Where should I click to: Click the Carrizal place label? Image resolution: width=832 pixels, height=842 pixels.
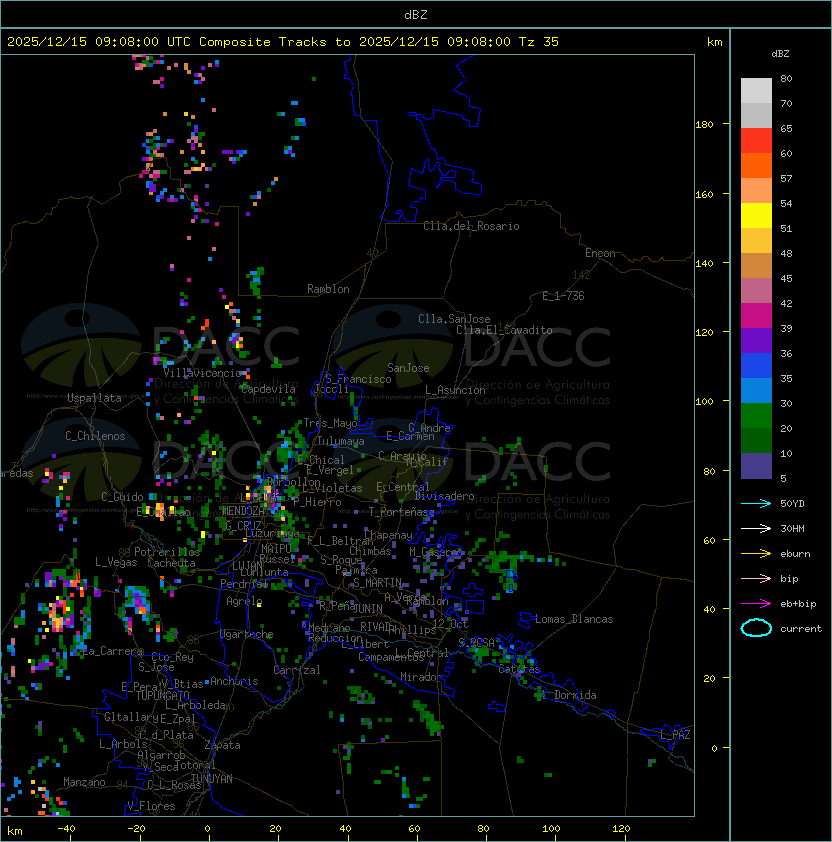coord(297,670)
